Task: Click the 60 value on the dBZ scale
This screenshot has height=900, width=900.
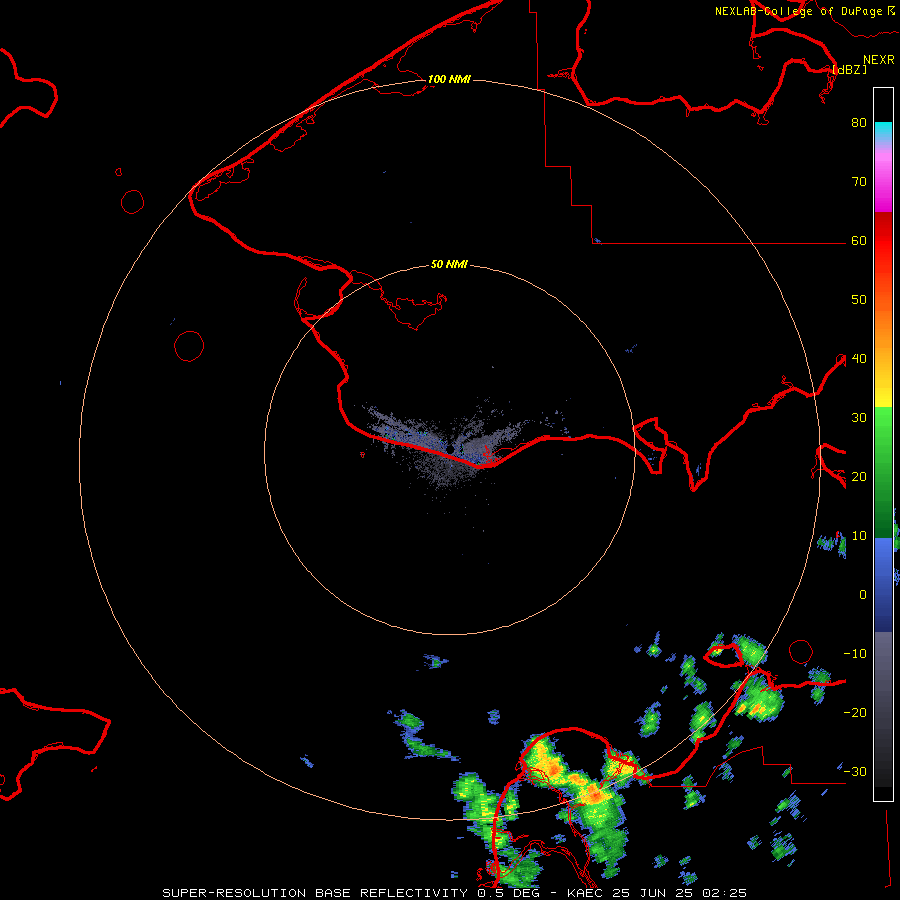Action: pos(859,240)
